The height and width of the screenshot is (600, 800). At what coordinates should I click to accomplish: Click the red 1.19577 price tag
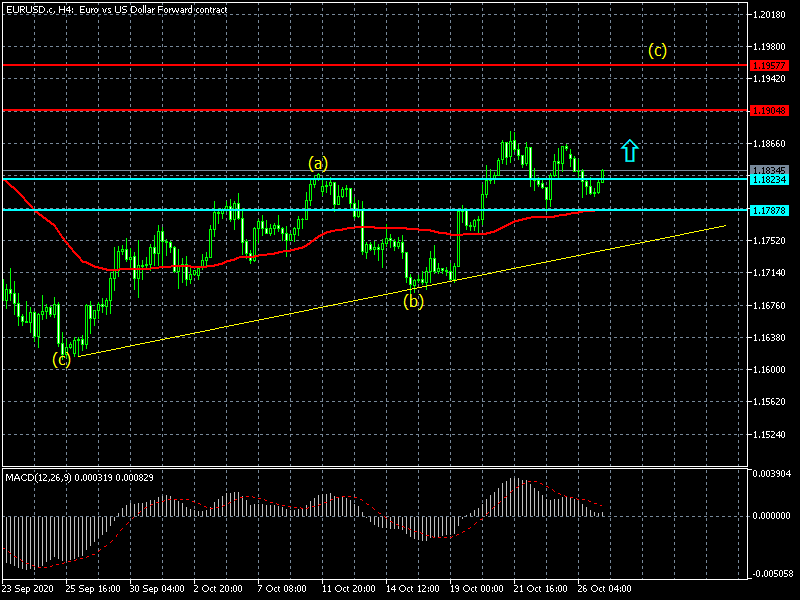click(x=772, y=65)
